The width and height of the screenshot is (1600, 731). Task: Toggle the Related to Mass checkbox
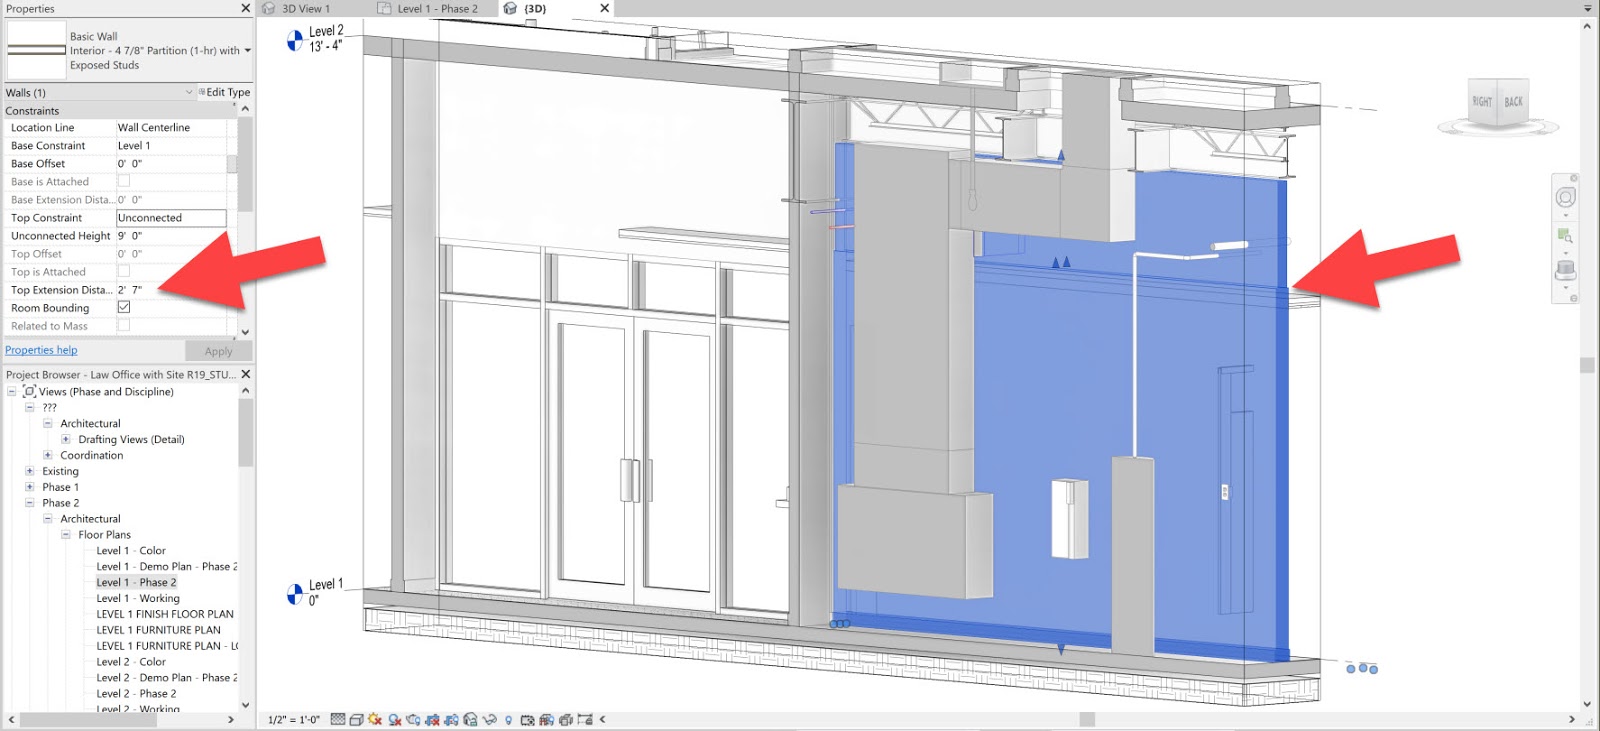point(124,325)
